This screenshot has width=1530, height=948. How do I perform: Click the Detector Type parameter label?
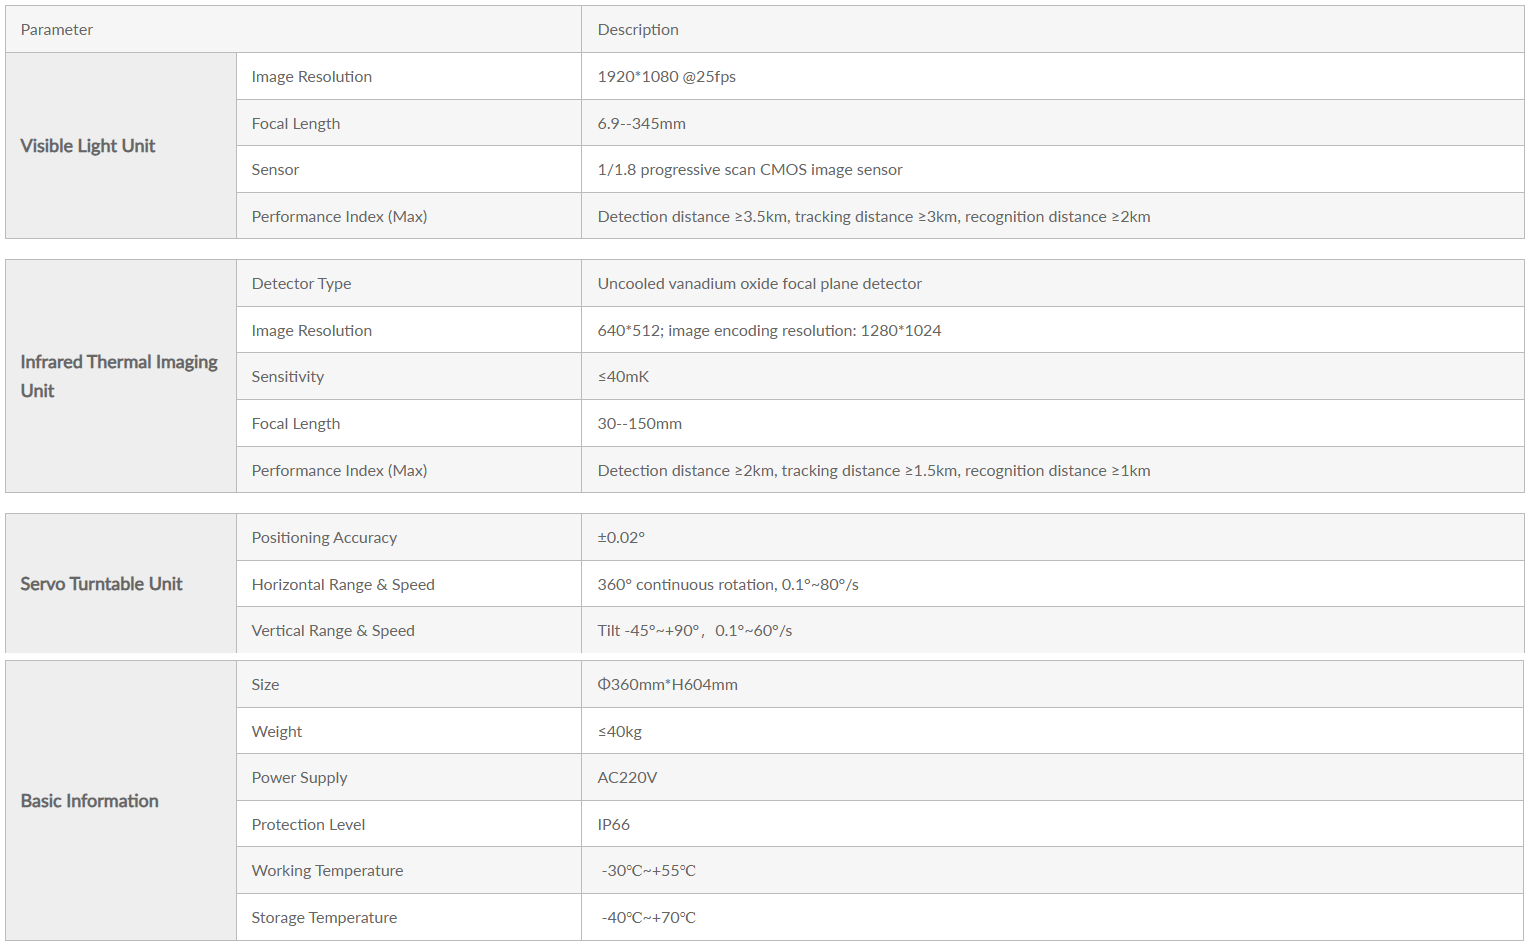click(x=301, y=284)
